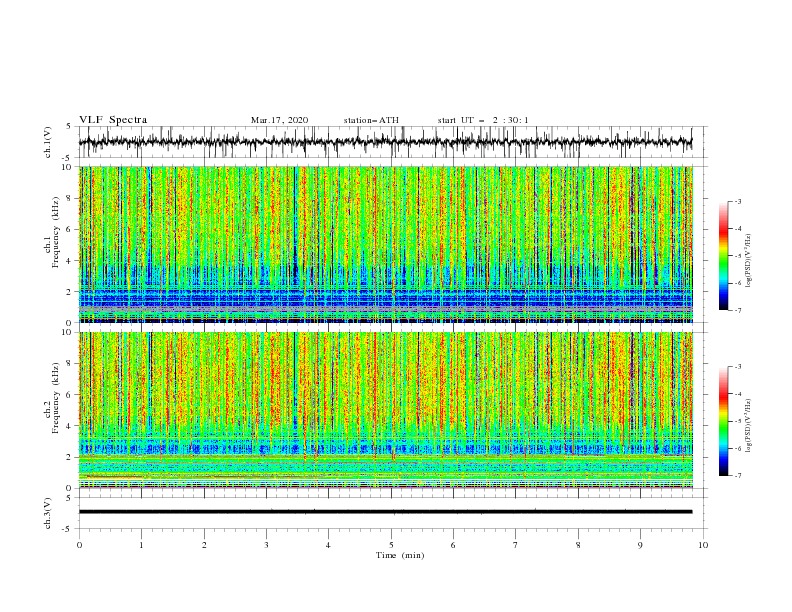The image size is (792, 612).
Task: Click the "start UT = 2 :30: 1" text
Action: point(483,120)
